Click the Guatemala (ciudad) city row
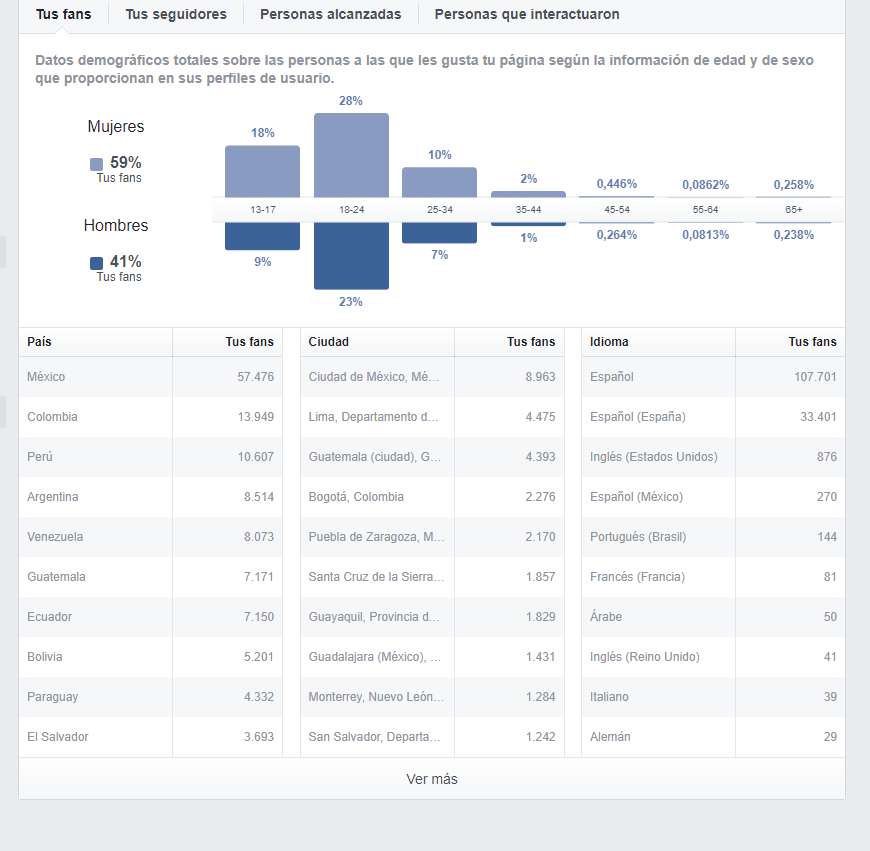870x851 pixels. point(432,457)
